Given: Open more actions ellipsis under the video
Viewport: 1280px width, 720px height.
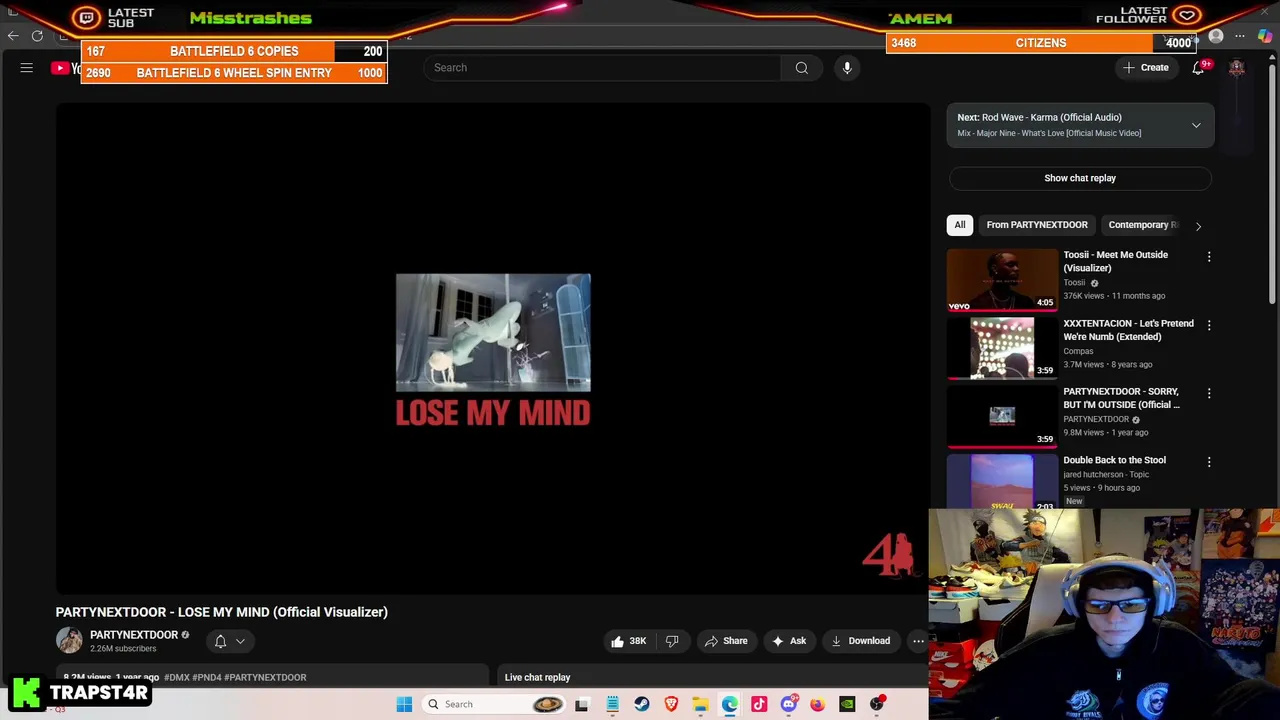Looking at the screenshot, I should pos(918,641).
